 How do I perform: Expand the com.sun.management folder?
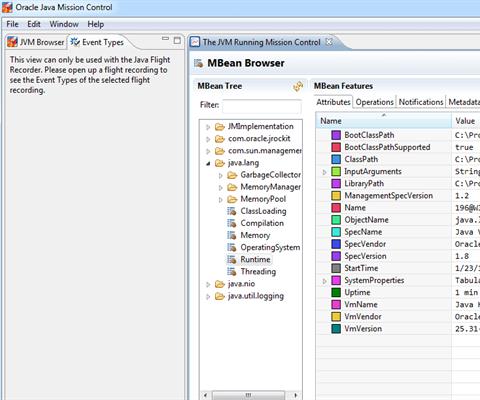pos(208,151)
